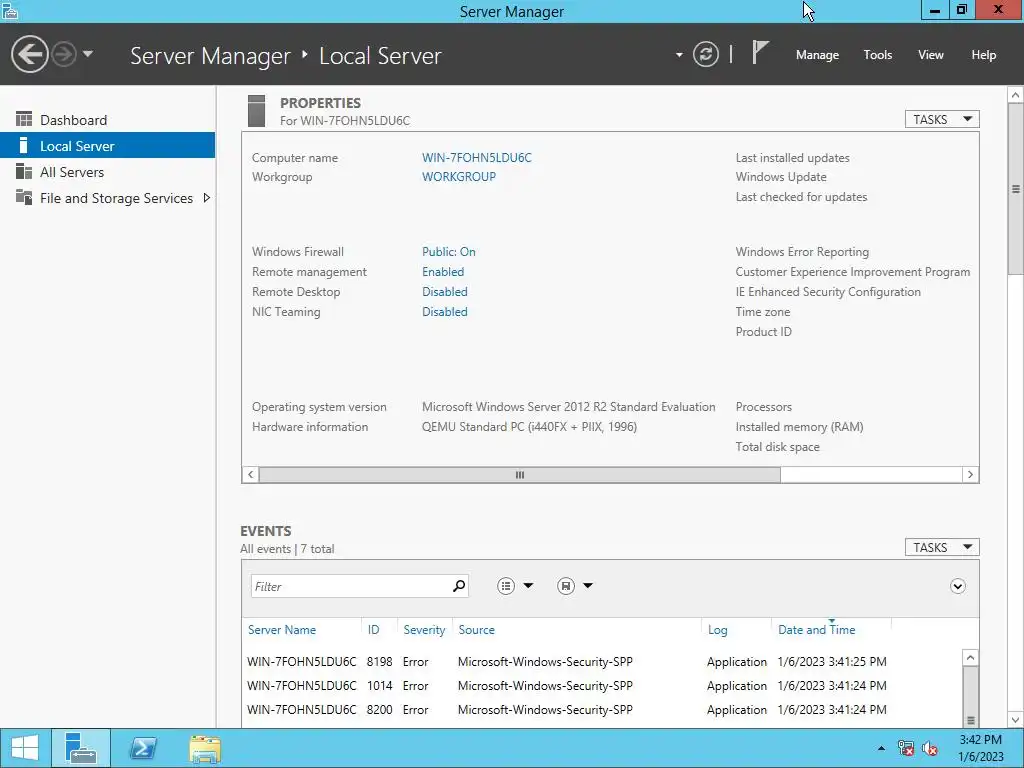Open the navigation history dropdown arrow
This screenshot has height=768, width=1024.
point(88,54)
